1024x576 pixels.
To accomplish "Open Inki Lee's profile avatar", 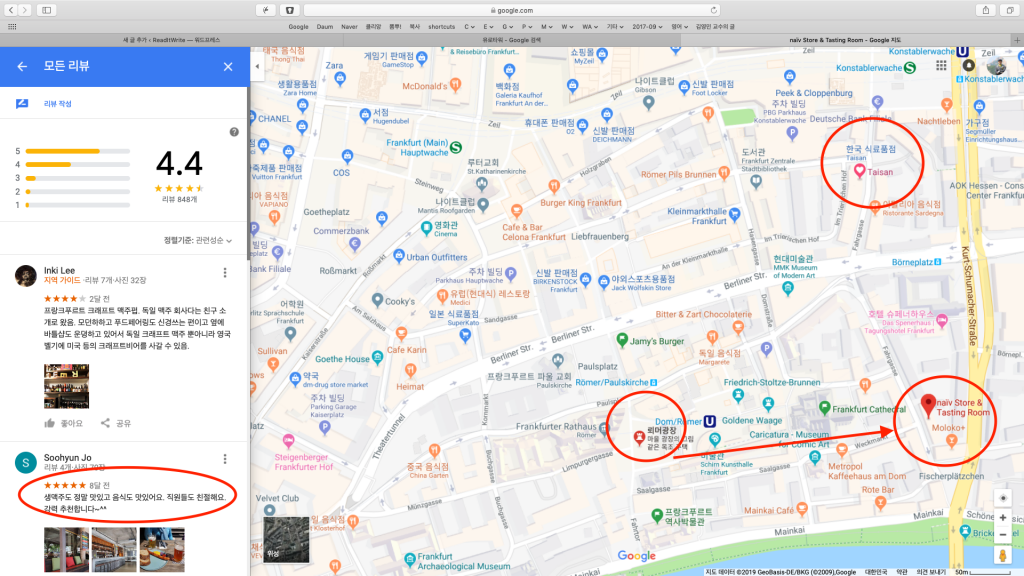I will pos(25,276).
